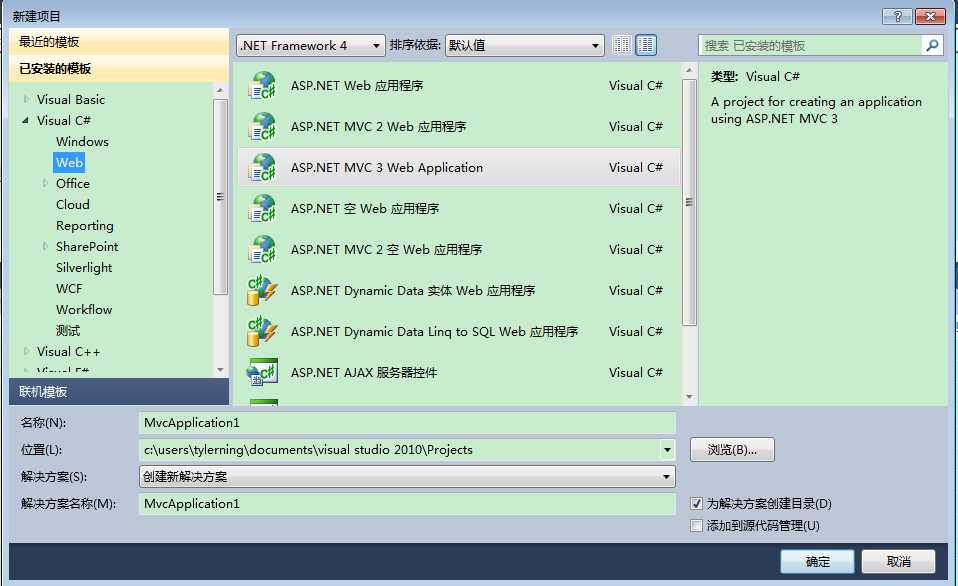Click the 搜索 已安装的模板 search box
This screenshot has height=586, width=958.
810,45
